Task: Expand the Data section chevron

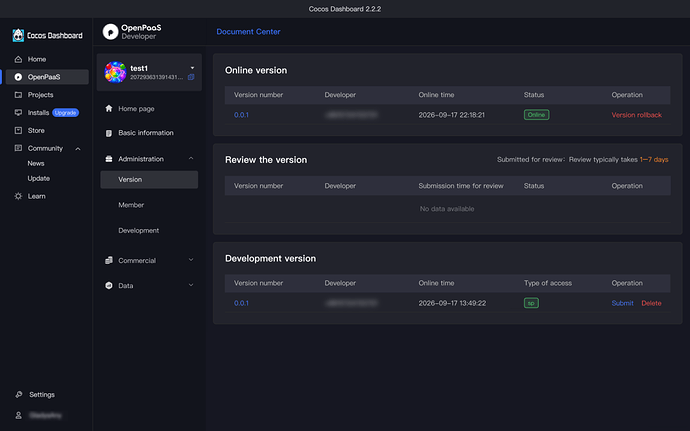Action: pyautogui.click(x=191, y=285)
